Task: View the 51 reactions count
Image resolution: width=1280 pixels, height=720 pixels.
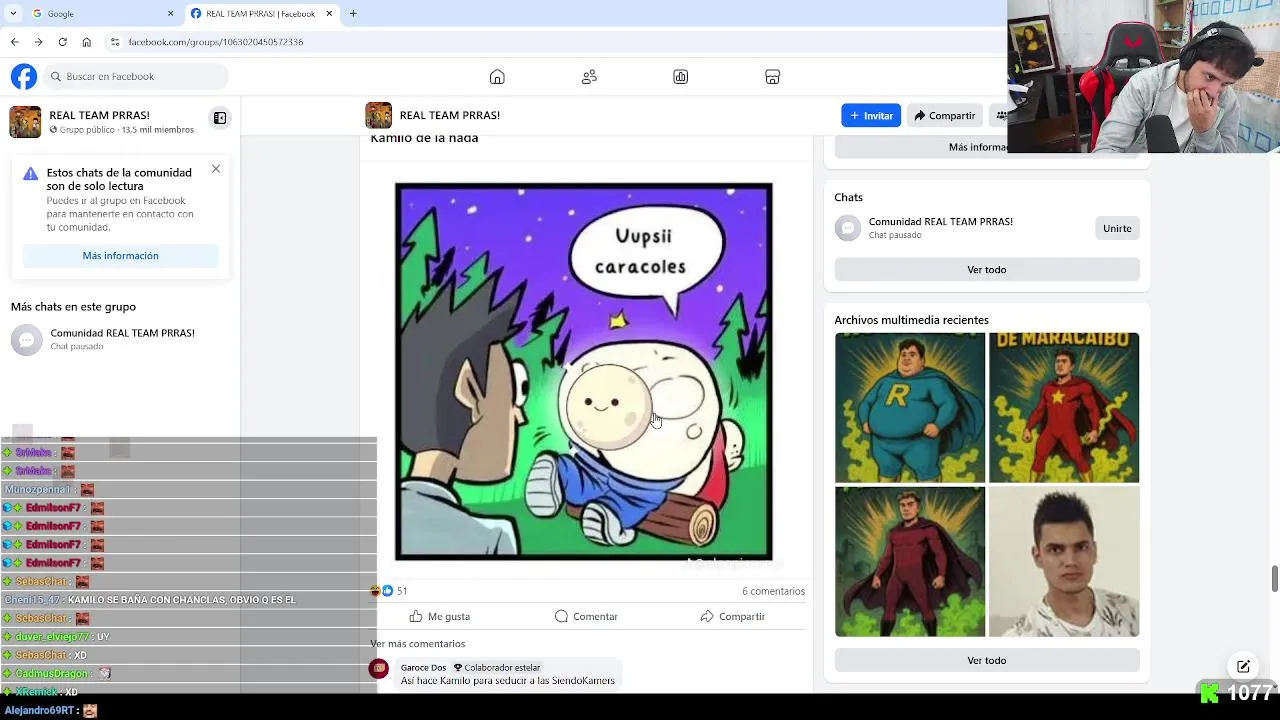Action: (402, 591)
